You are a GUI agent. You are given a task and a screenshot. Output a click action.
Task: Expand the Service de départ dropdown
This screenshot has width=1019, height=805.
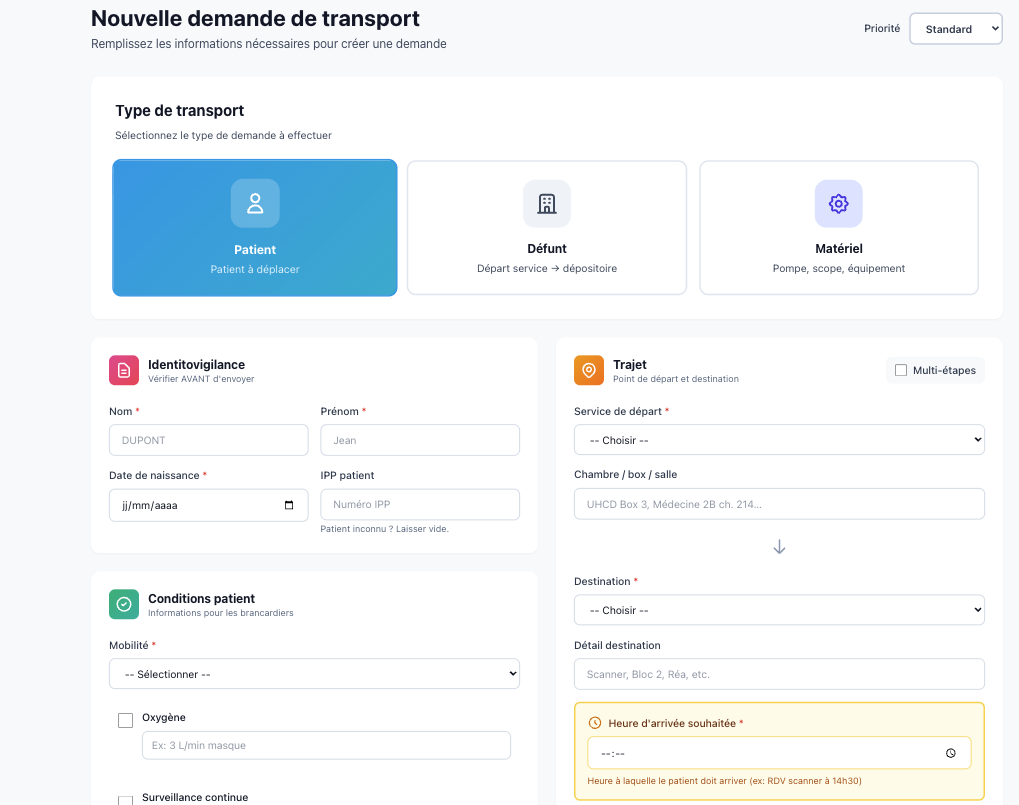pyautogui.click(x=778, y=439)
